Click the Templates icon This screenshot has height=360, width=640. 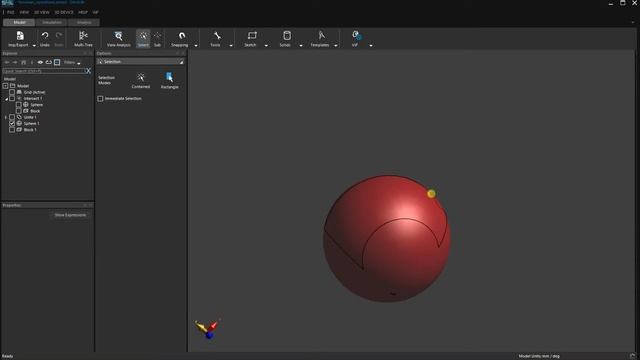point(322,36)
